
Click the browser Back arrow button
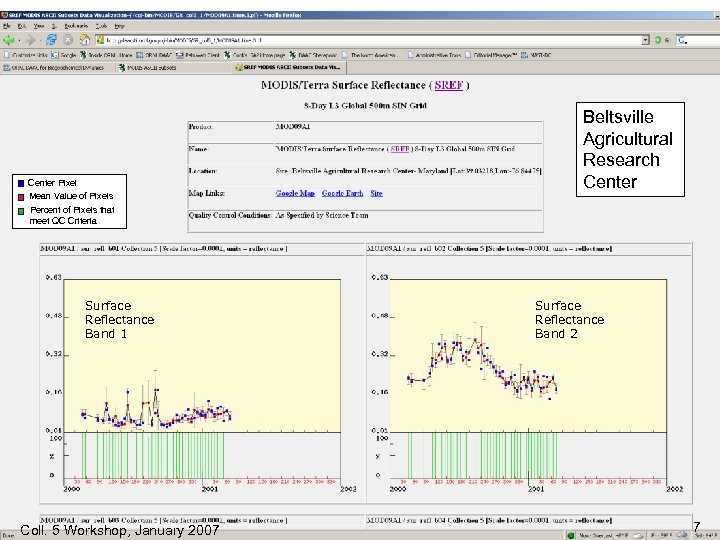point(9,41)
